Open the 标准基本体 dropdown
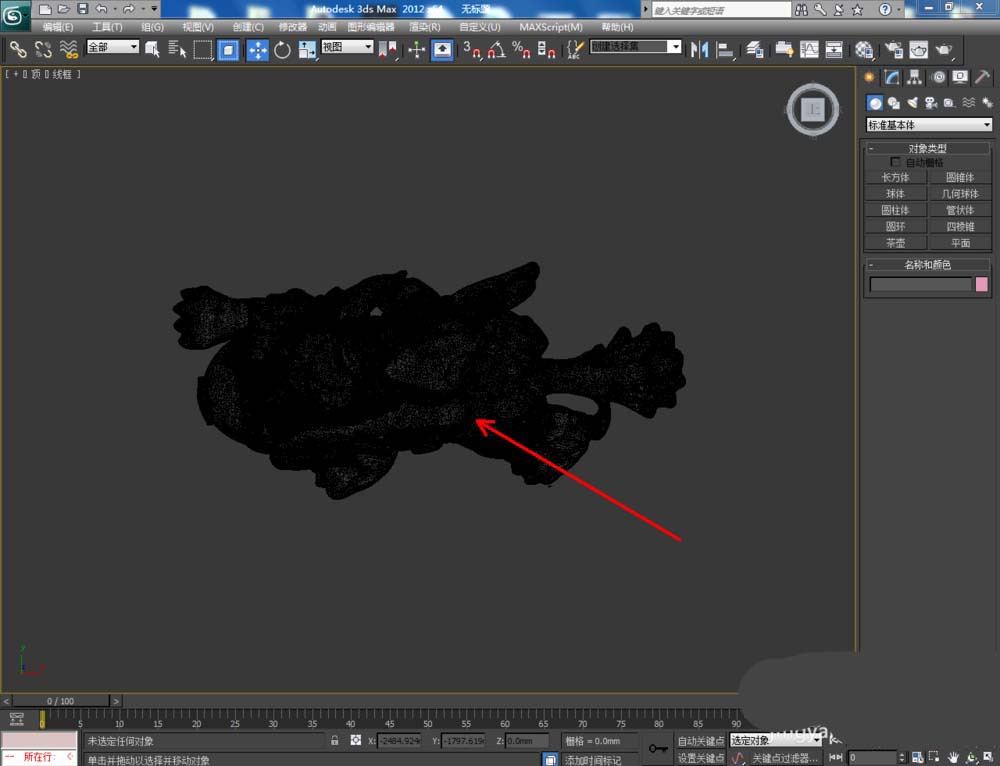 [929, 125]
